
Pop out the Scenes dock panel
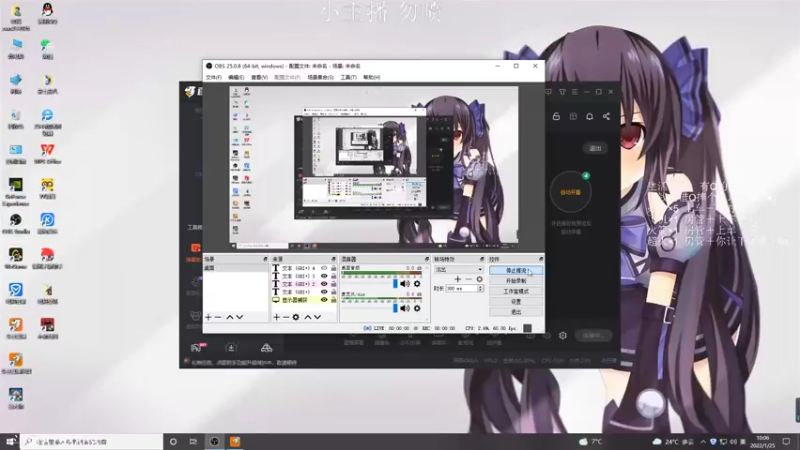265,259
